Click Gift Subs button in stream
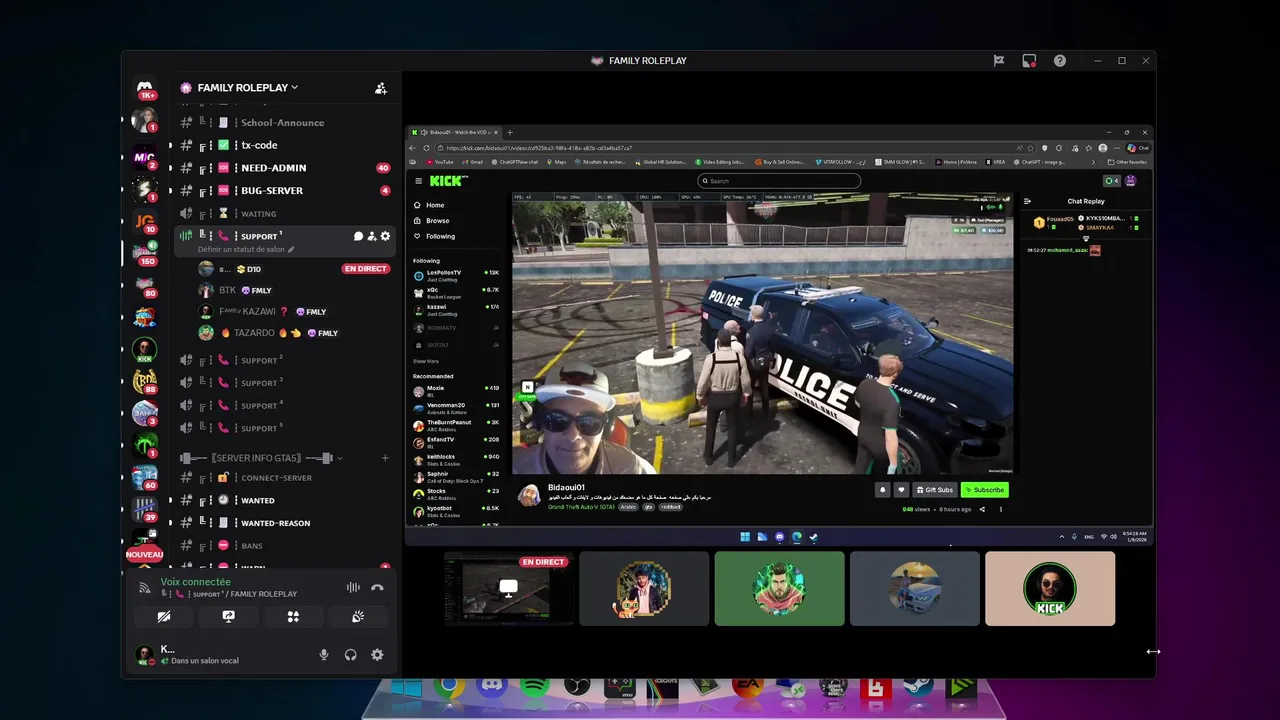The image size is (1280, 720). point(935,490)
